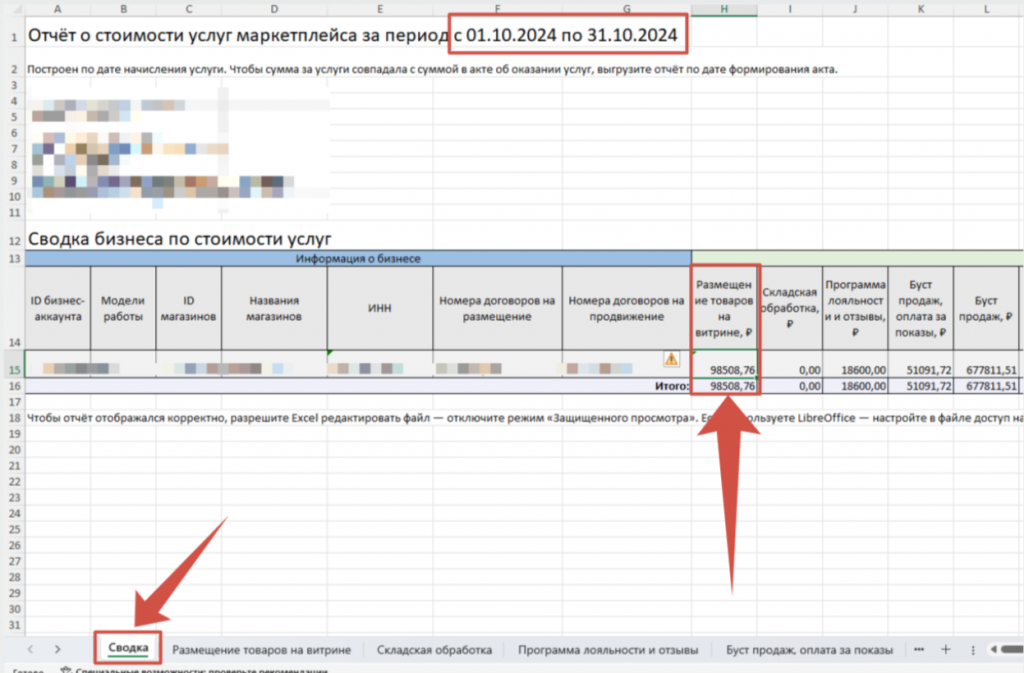Select the row 15 cell showing 677811,51
Viewport: 1024px width, 673px height.
(x=986, y=370)
